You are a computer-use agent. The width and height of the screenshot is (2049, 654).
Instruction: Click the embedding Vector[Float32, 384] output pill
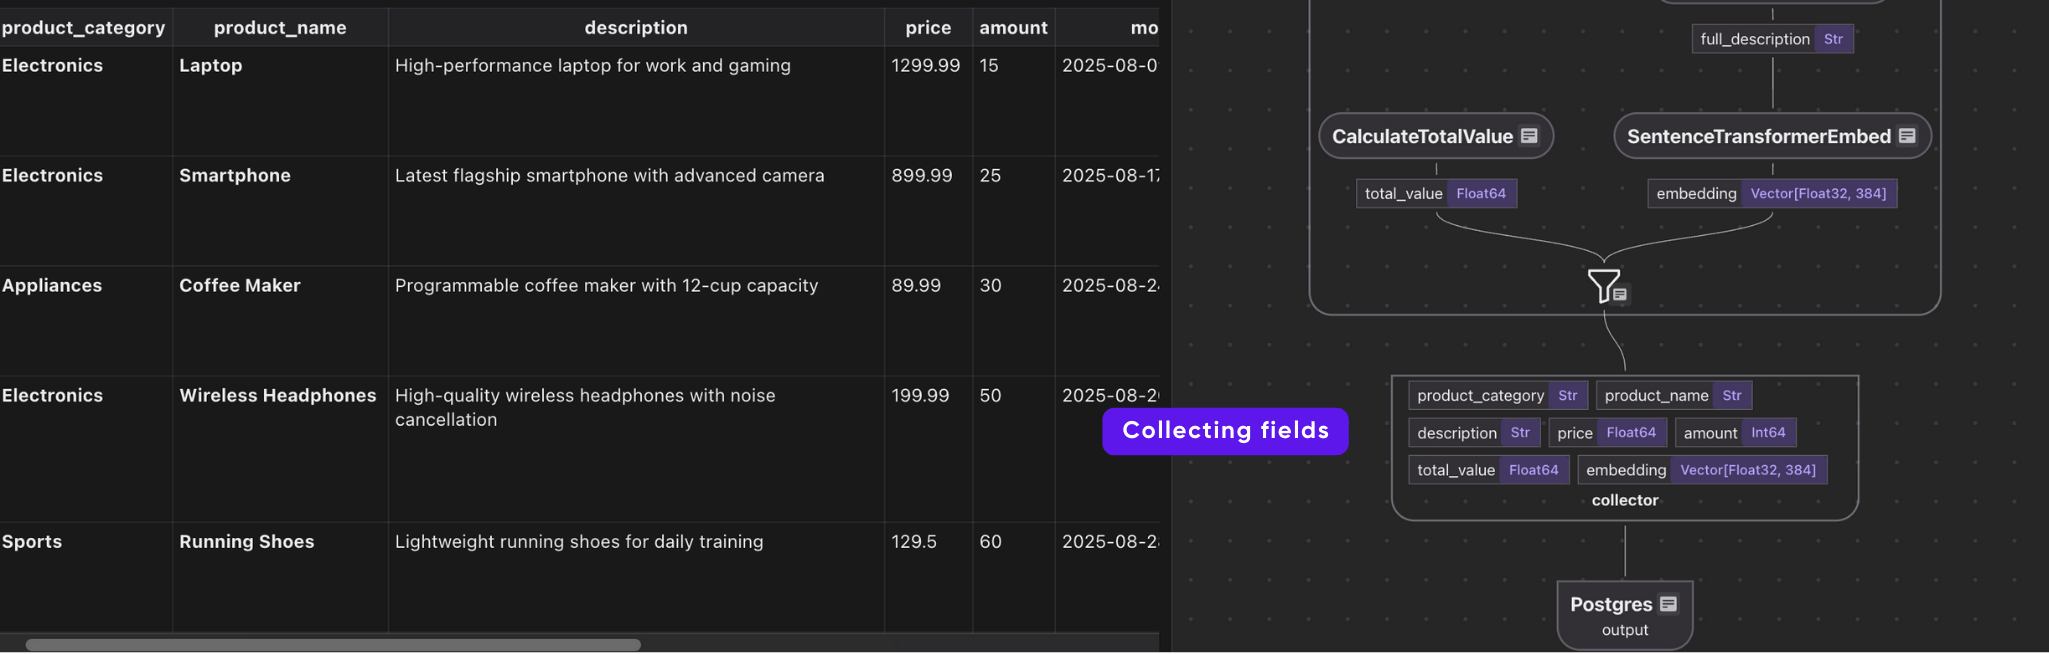click(x=1772, y=193)
